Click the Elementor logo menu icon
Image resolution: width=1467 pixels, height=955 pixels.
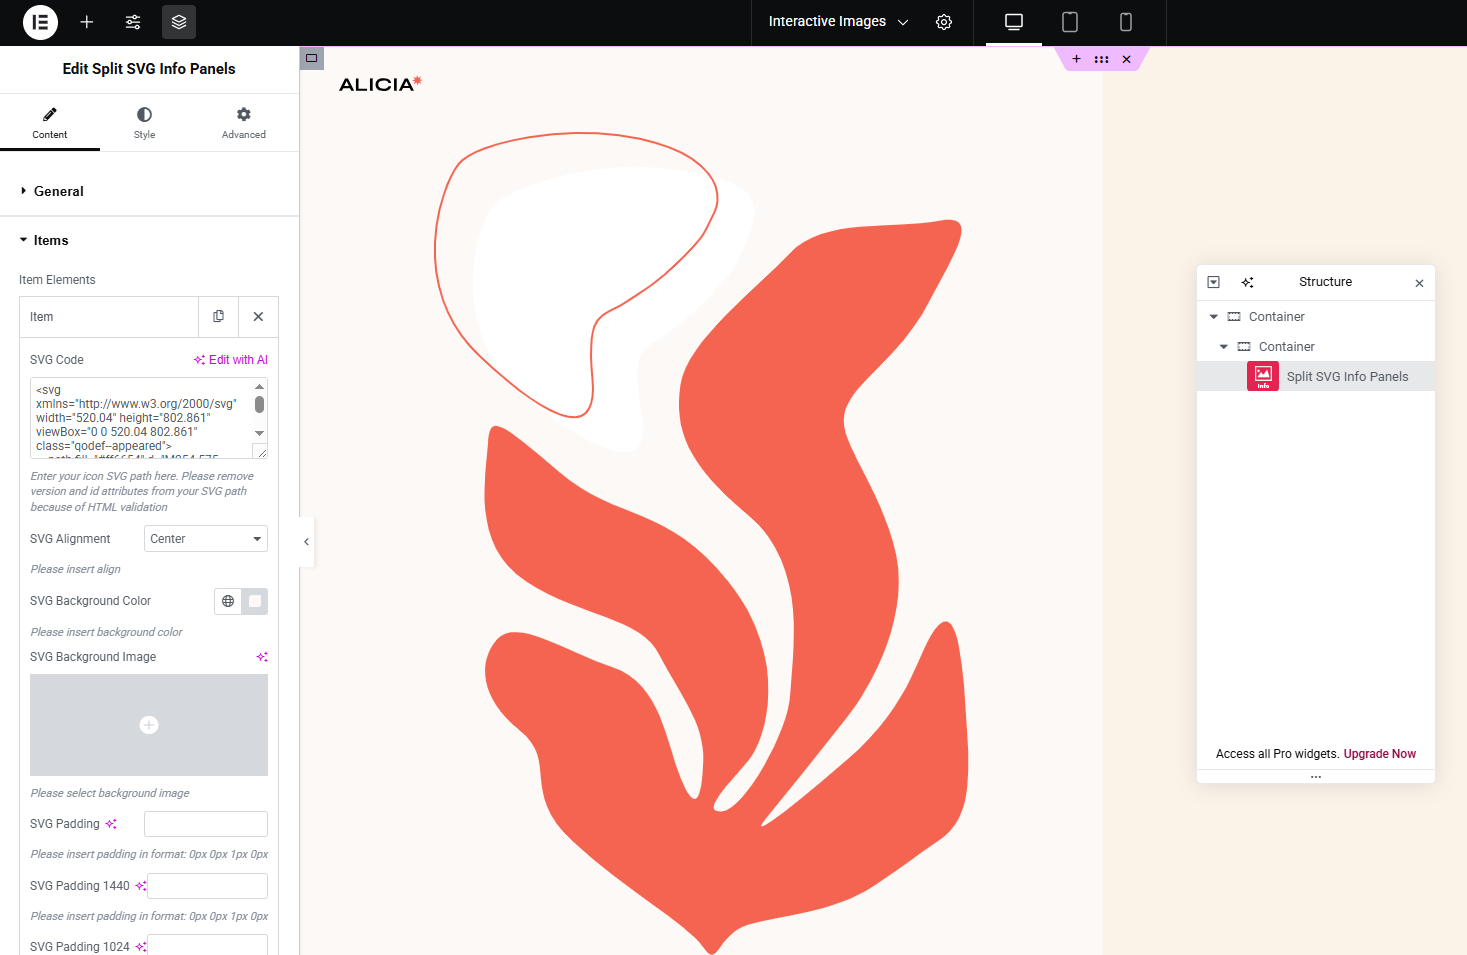click(40, 22)
